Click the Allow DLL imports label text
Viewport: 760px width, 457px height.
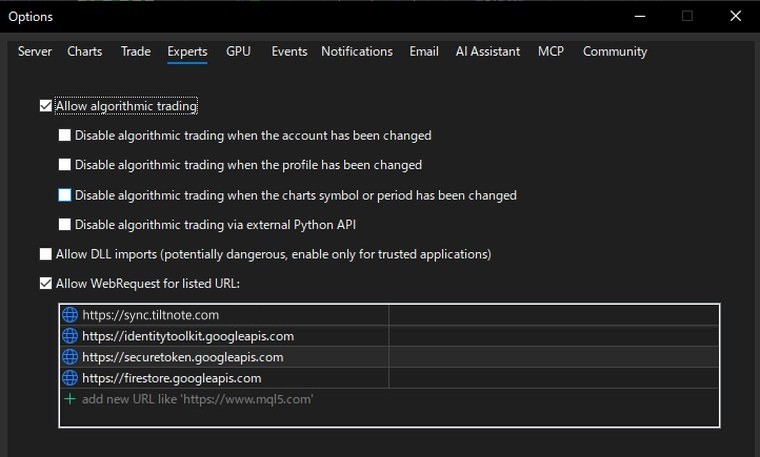pos(273,254)
